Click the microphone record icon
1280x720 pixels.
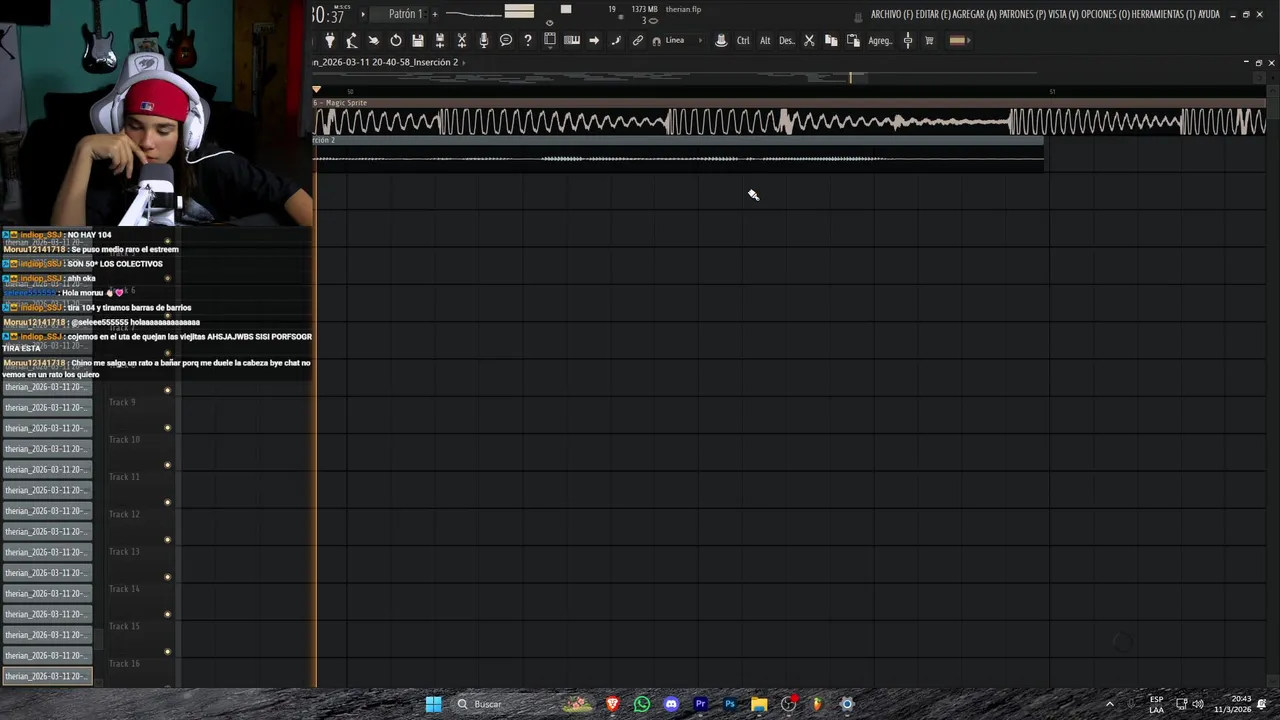tap(484, 40)
